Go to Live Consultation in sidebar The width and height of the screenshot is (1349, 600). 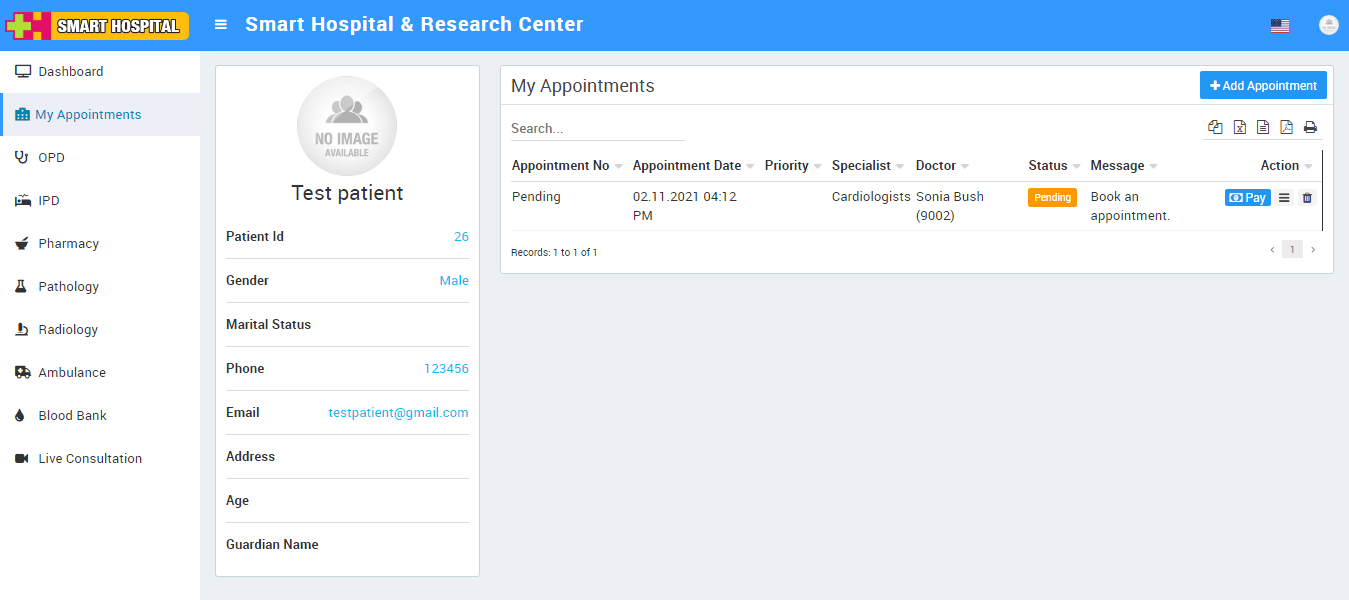[90, 459]
